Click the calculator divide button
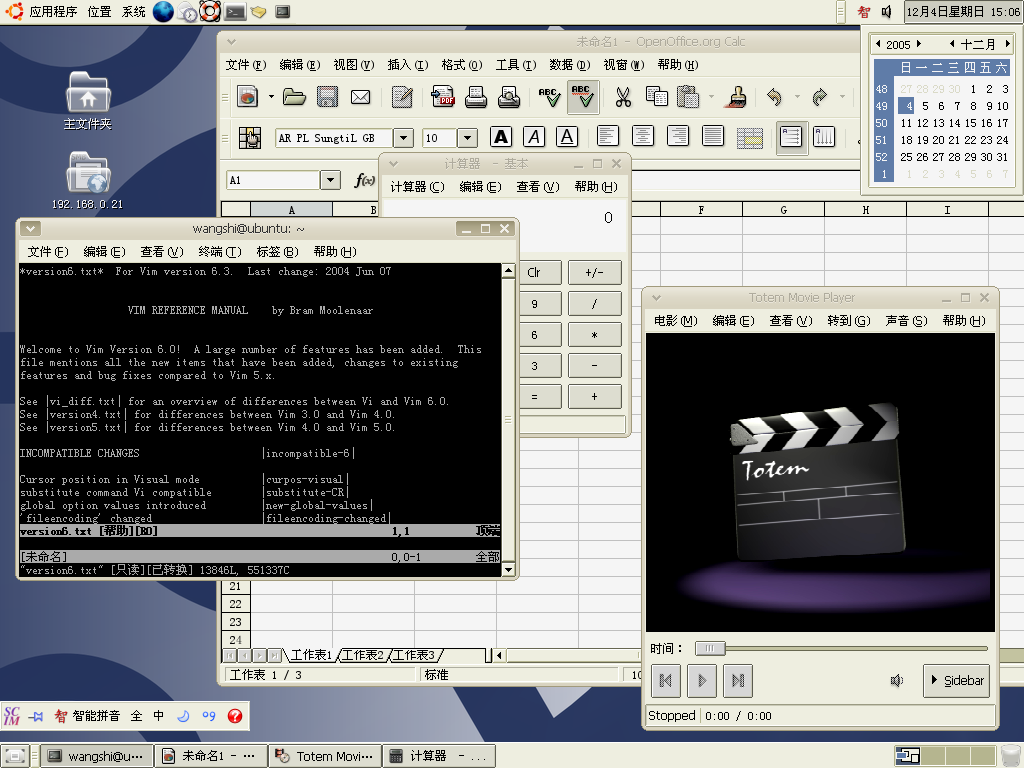 (594, 304)
